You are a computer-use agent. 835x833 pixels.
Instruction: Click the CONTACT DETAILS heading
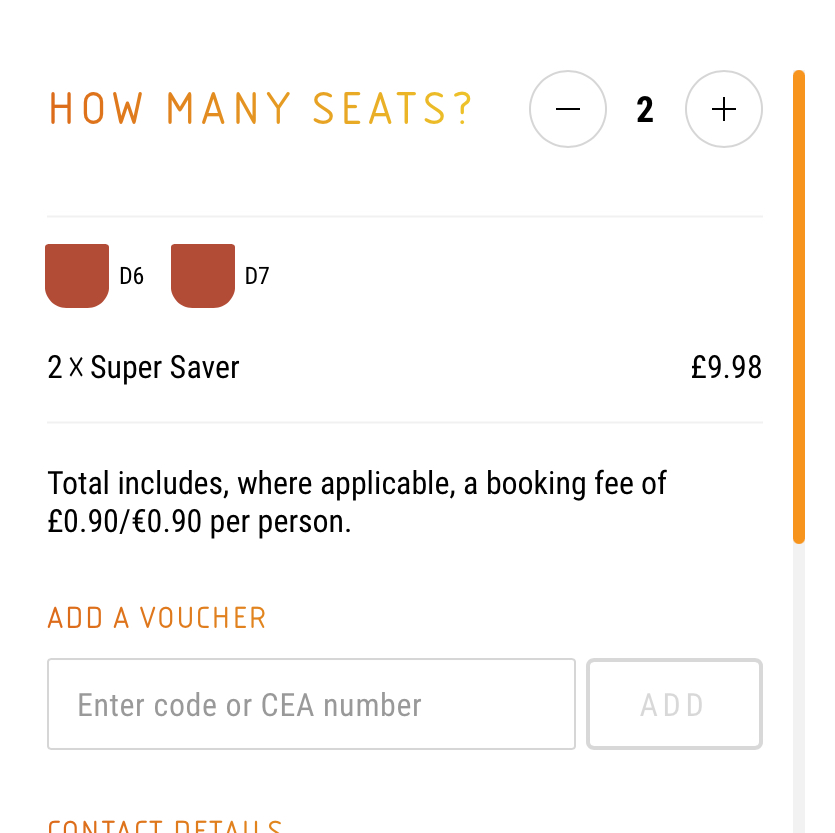[x=163, y=826]
